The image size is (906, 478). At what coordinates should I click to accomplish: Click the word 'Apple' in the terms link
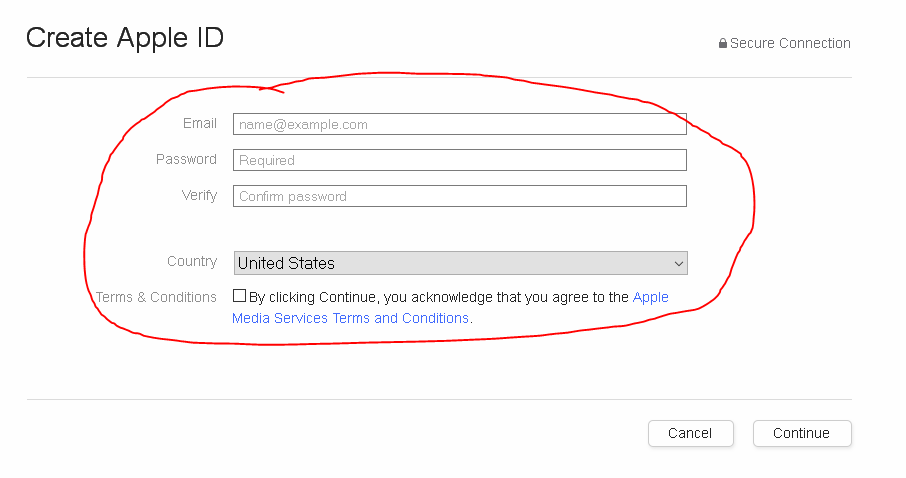[x=651, y=297]
